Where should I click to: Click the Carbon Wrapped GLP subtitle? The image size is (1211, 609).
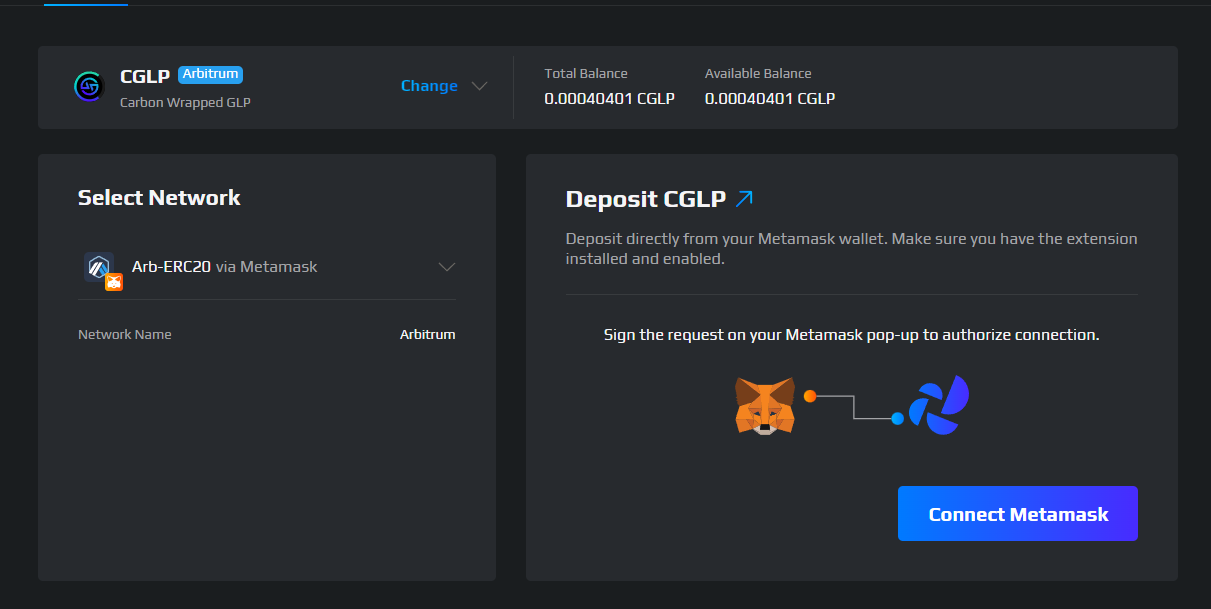pos(185,102)
